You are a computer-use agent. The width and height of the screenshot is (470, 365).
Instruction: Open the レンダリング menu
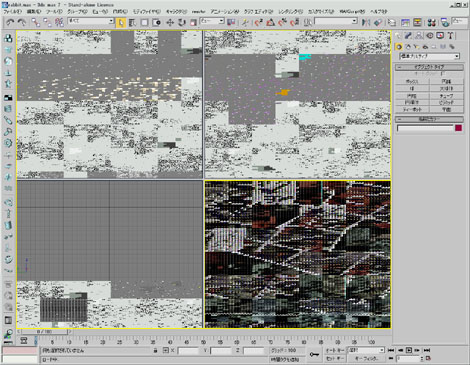pyautogui.click(x=291, y=12)
